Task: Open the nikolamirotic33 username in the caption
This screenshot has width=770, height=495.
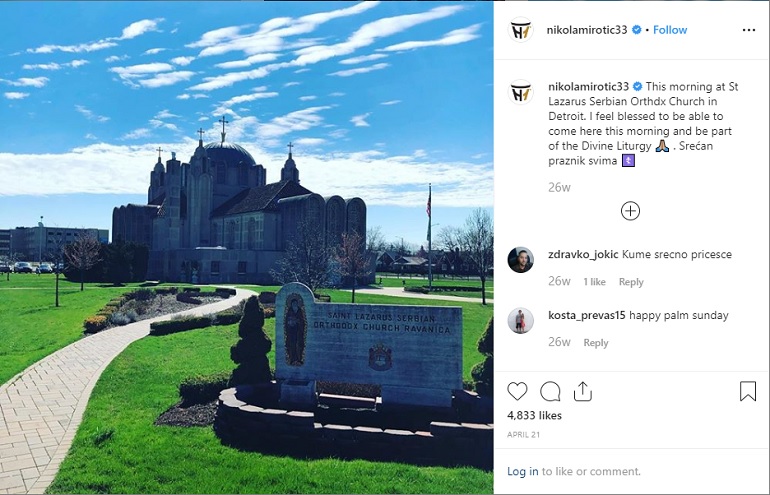Action: (x=588, y=86)
